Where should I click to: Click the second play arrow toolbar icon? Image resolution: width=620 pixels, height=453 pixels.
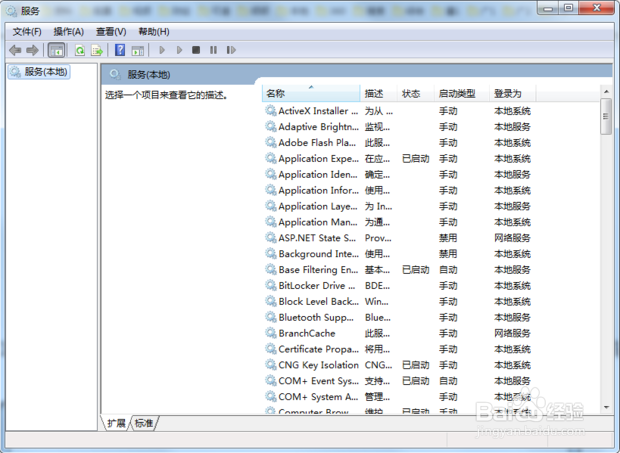tap(179, 50)
